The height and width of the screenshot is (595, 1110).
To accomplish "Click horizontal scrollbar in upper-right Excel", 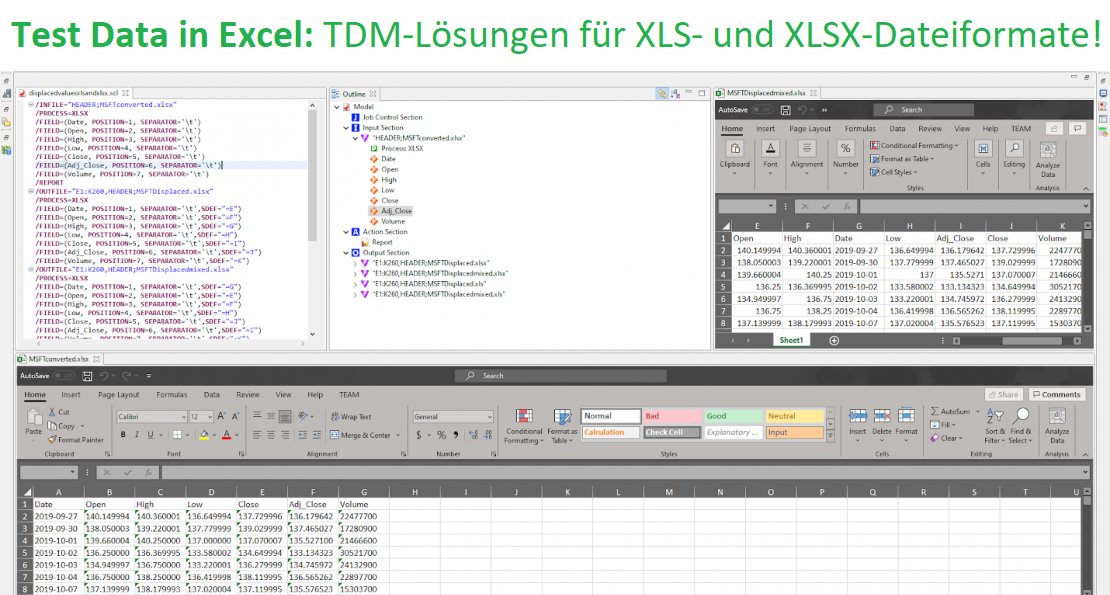I will [x=1016, y=340].
